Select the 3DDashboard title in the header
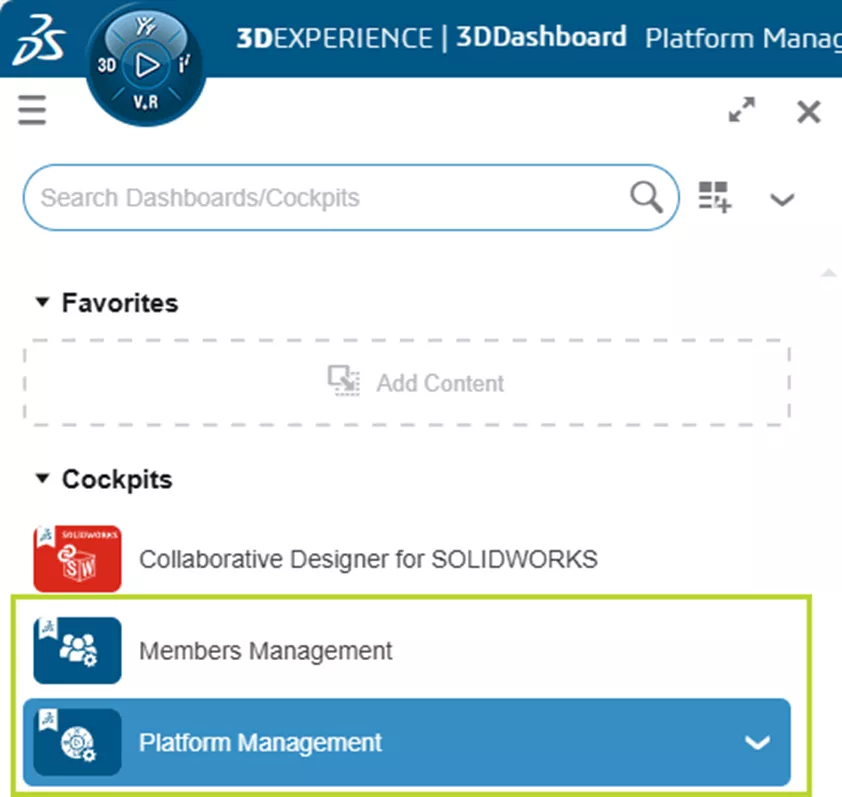This screenshot has width=842, height=797. [x=541, y=38]
